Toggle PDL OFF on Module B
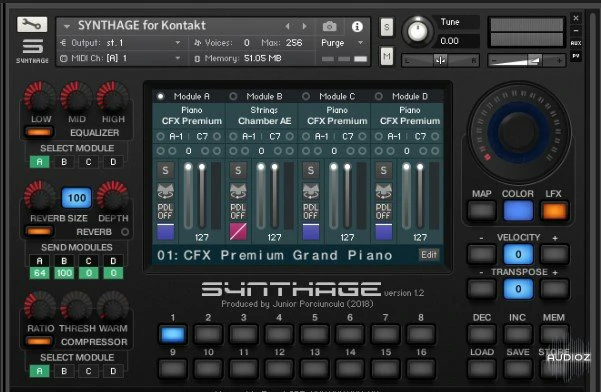Viewport: 601px width, 392px height. [x=238, y=211]
